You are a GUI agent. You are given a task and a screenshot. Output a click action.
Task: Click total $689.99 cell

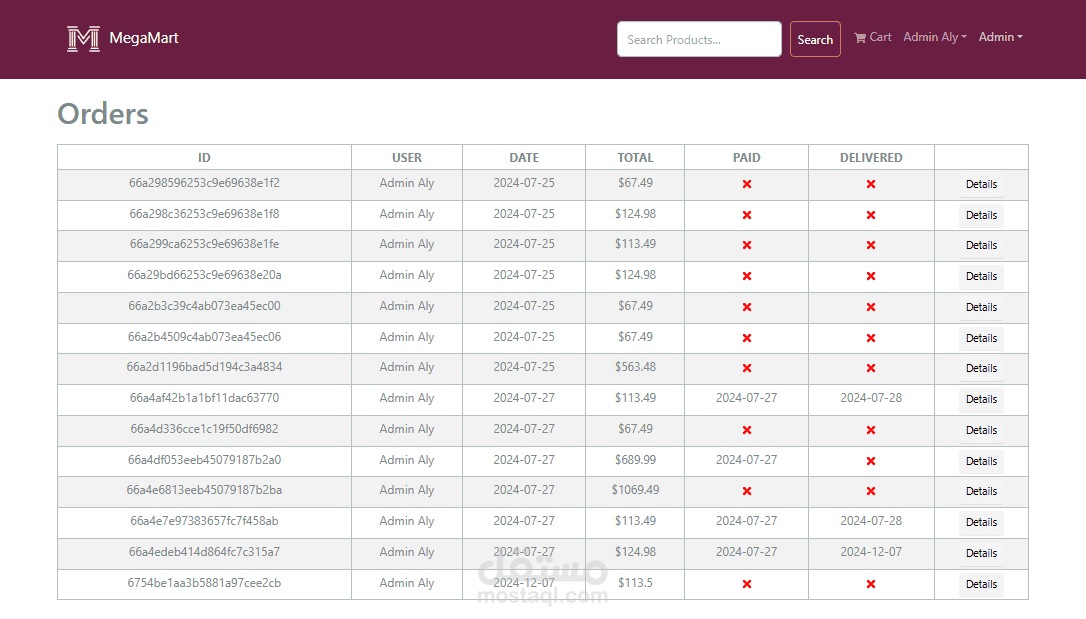click(x=635, y=460)
